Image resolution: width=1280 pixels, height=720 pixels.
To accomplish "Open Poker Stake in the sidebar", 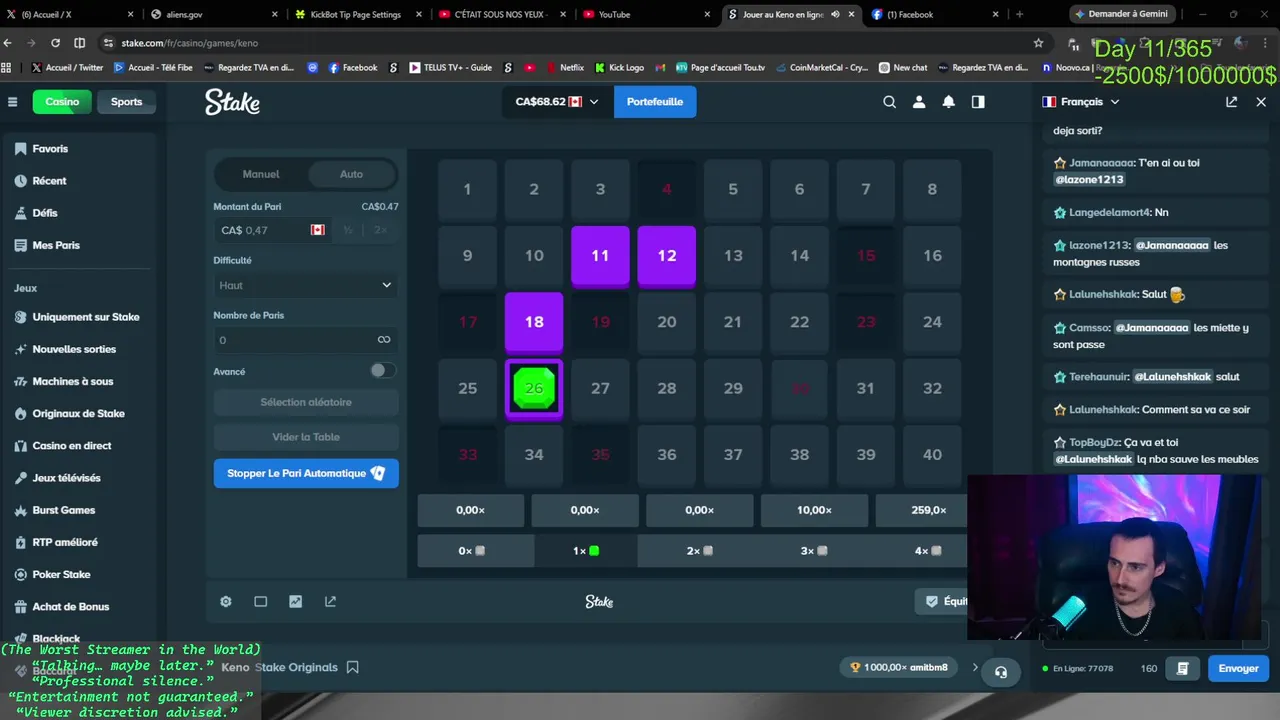I will click(61, 574).
